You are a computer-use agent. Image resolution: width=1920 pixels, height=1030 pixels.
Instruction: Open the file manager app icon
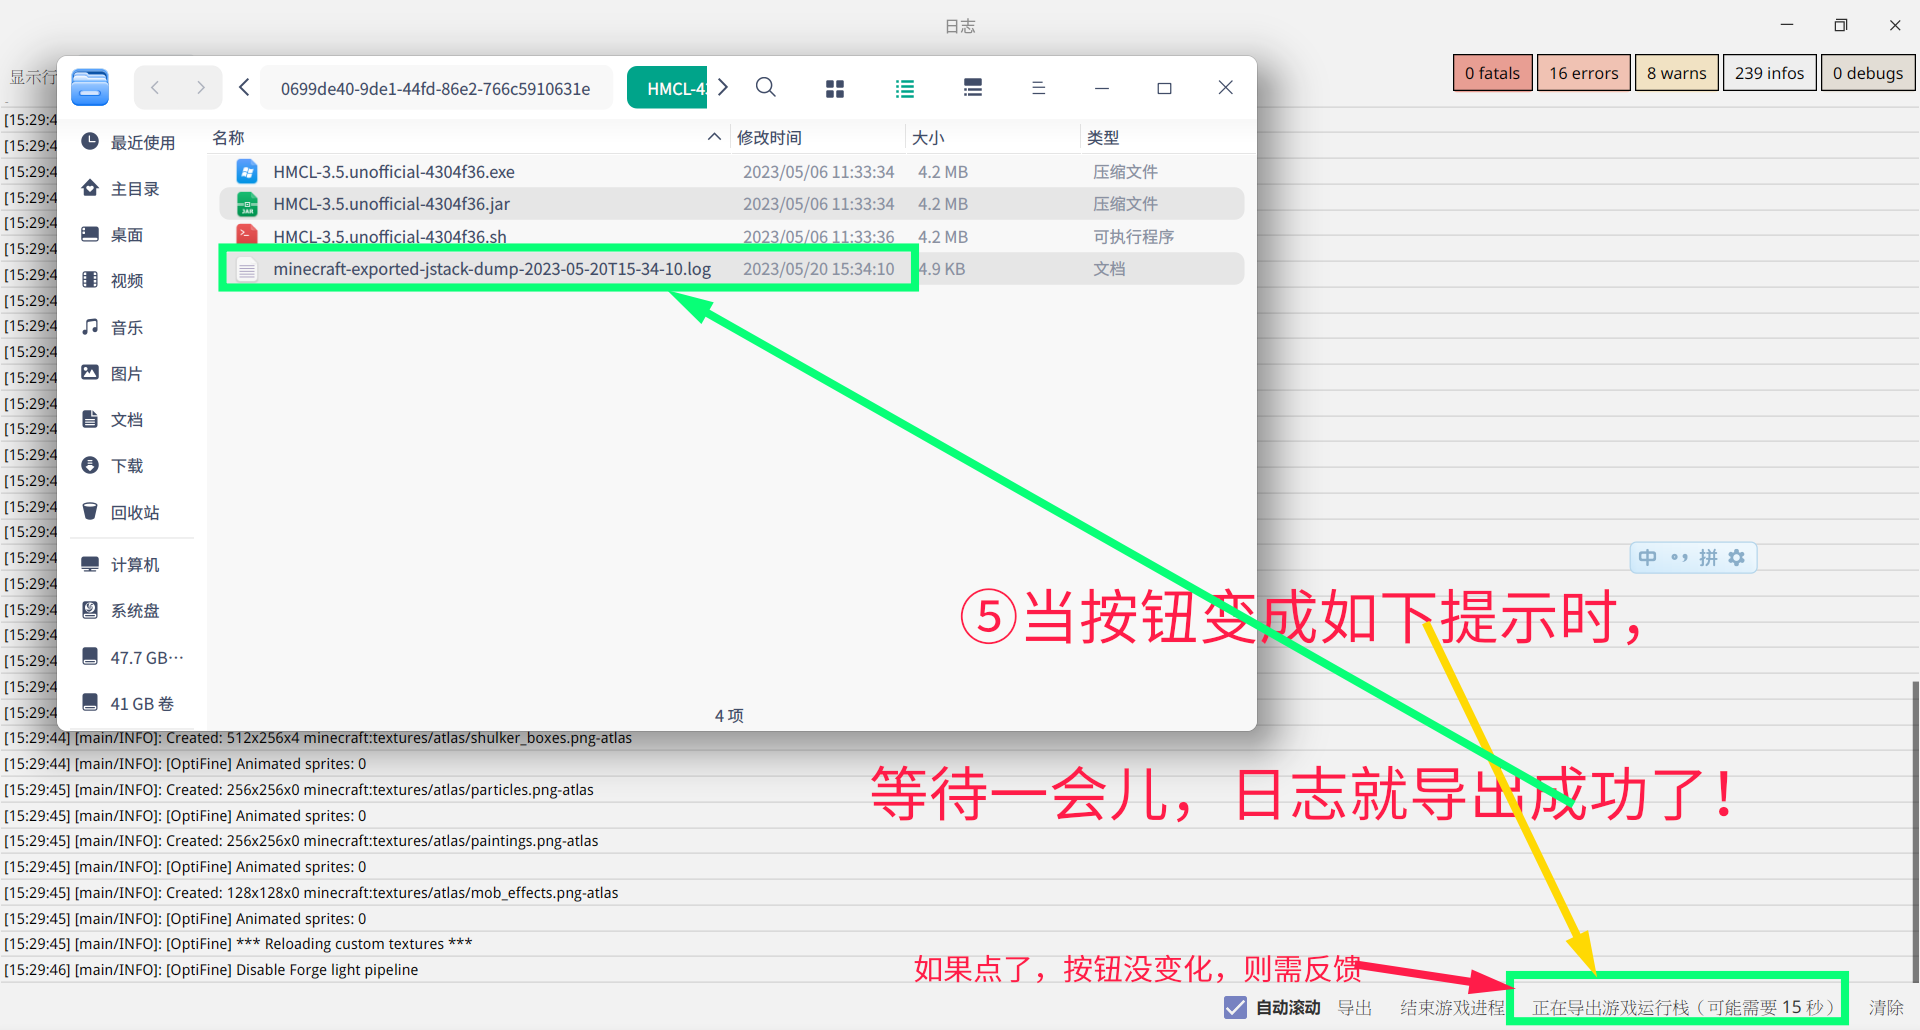click(90, 88)
